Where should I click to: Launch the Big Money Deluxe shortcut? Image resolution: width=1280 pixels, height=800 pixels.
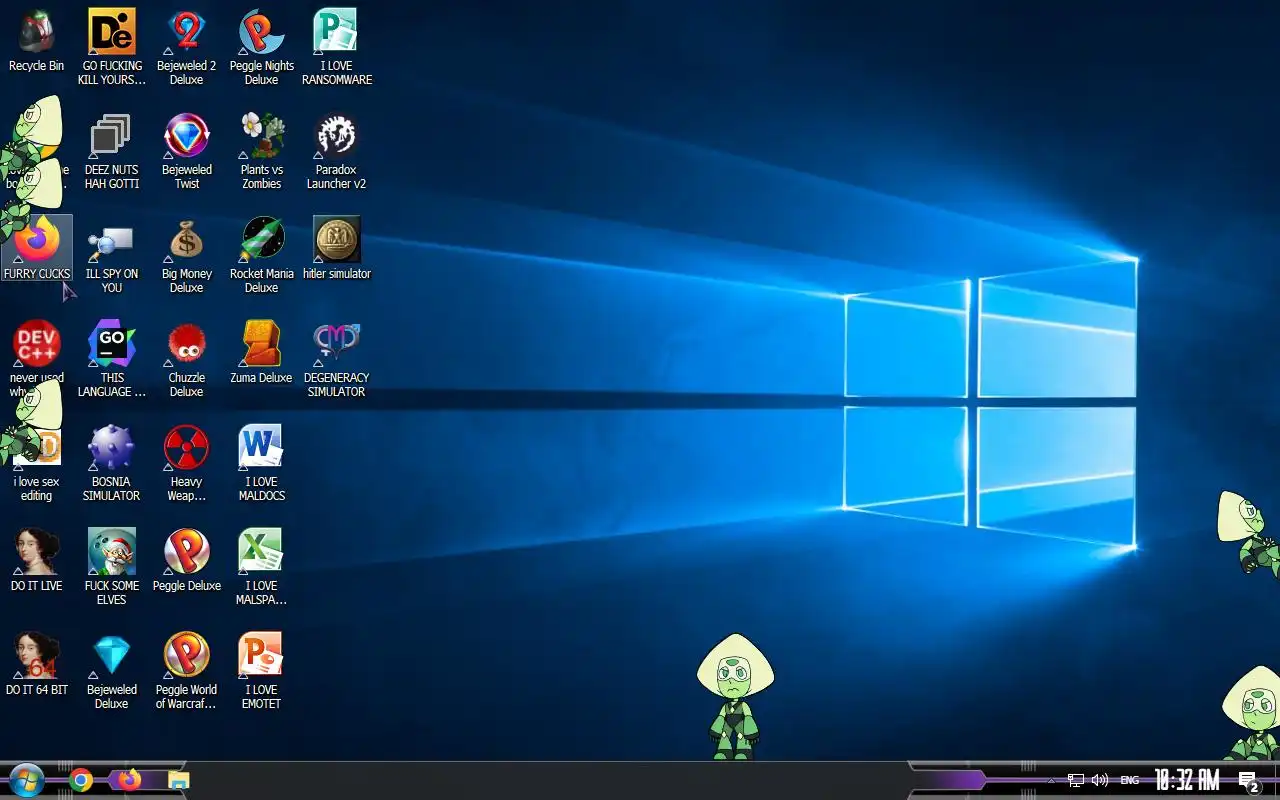point(187,255)
